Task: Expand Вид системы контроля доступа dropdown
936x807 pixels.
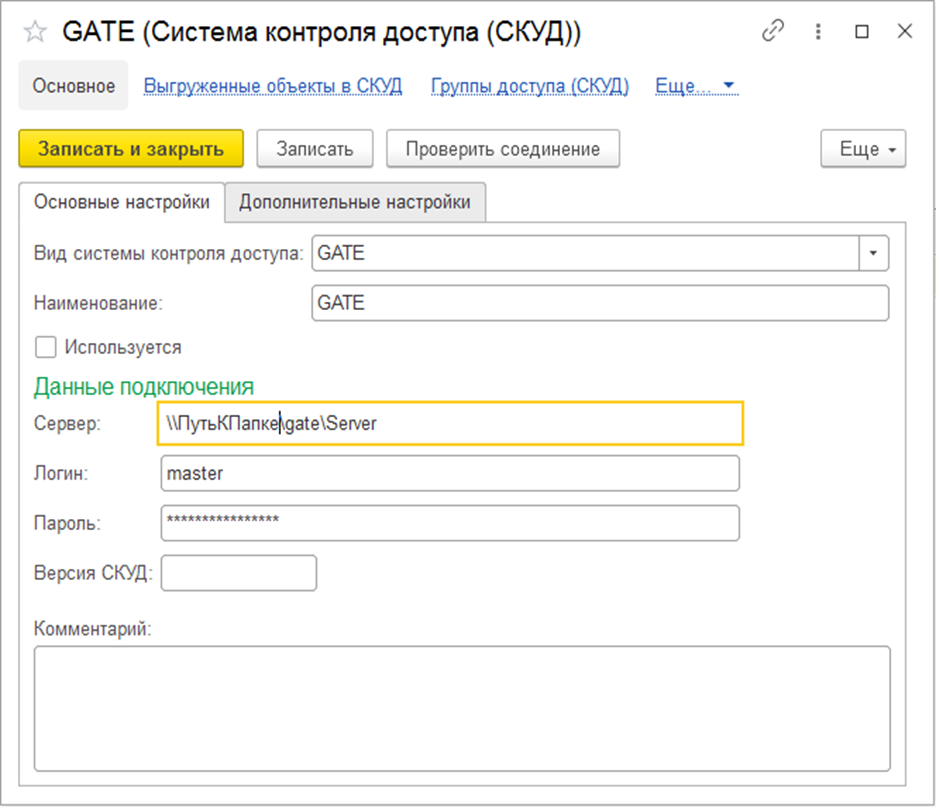Action: (x=873, y=254)
